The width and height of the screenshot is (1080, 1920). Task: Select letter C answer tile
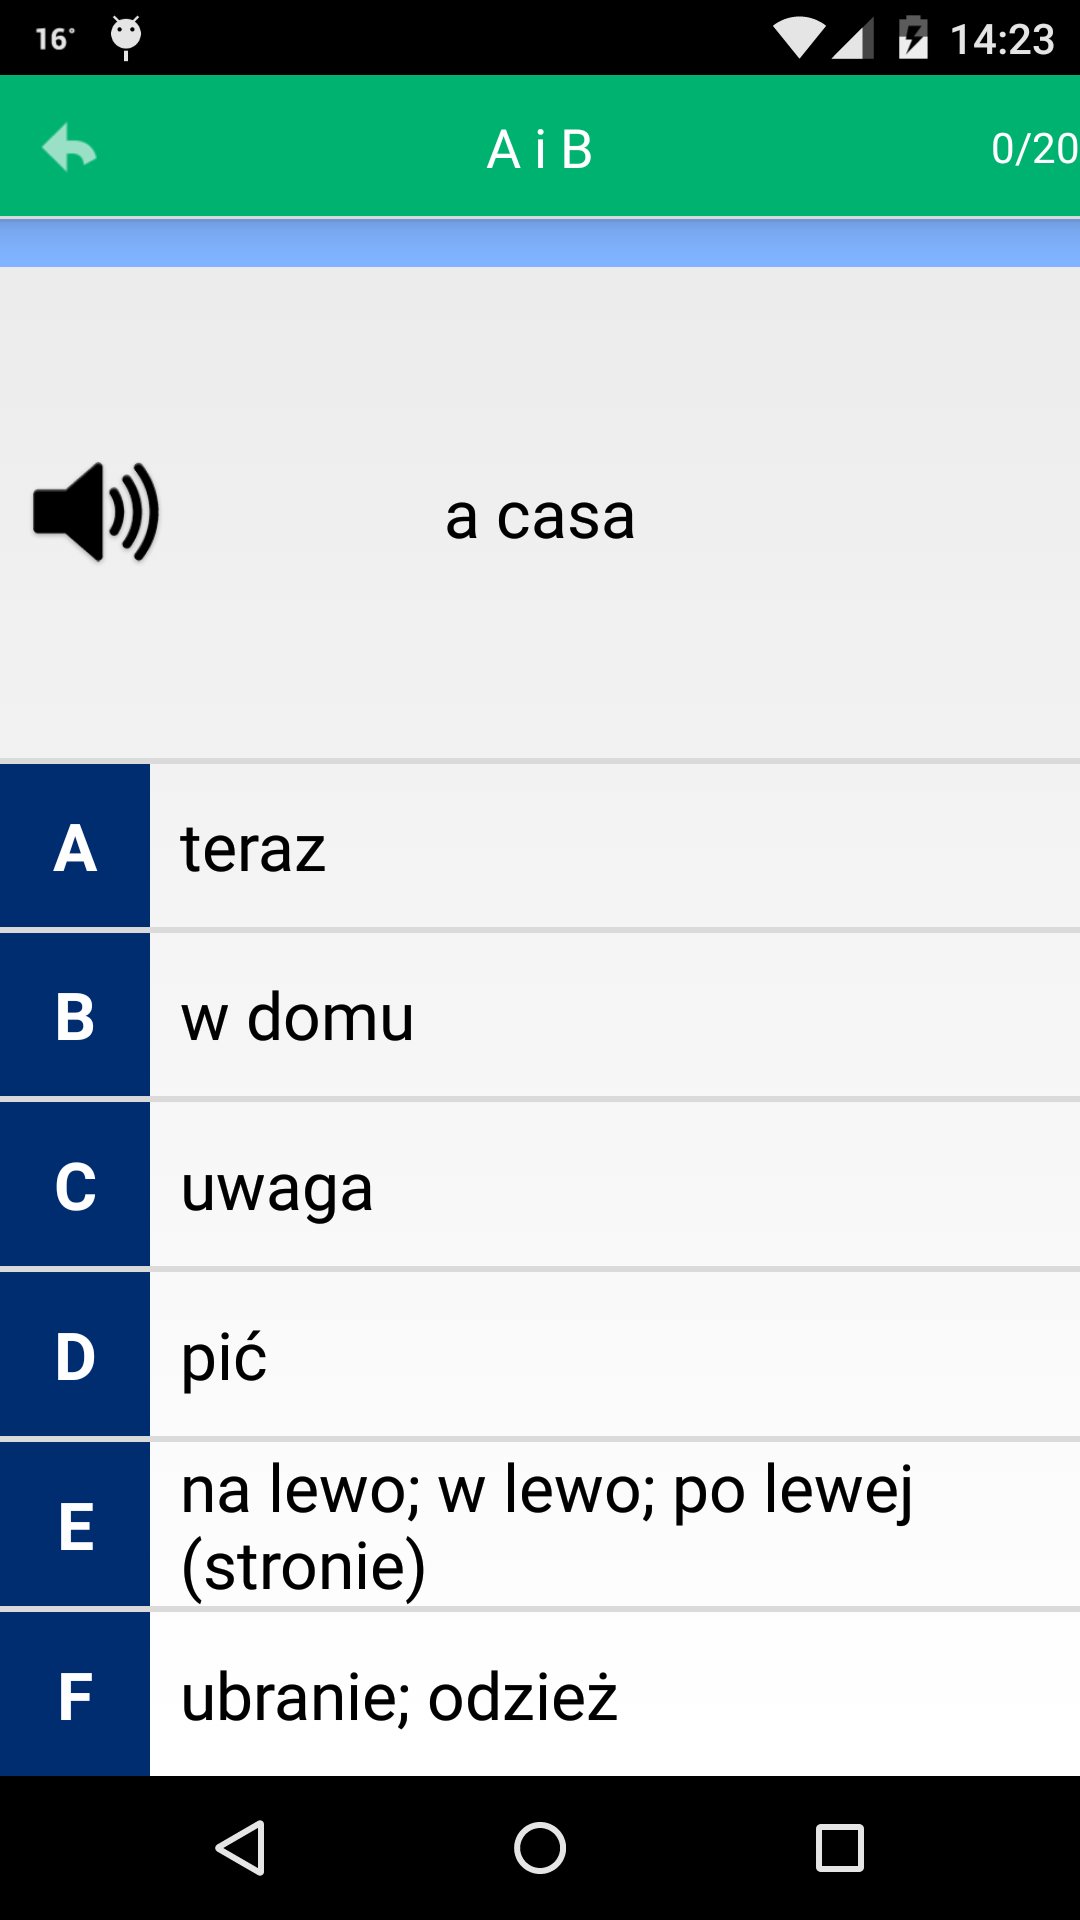(75, 1187)
